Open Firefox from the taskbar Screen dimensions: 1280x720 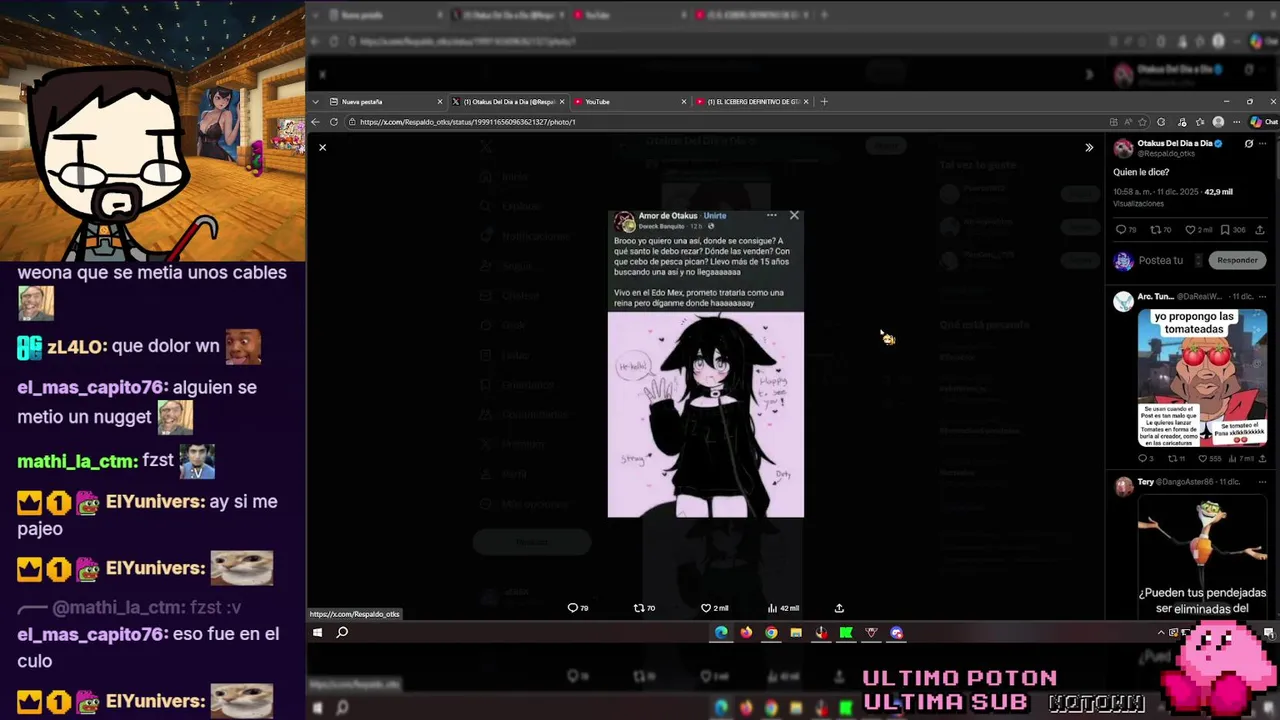[746, 632]
